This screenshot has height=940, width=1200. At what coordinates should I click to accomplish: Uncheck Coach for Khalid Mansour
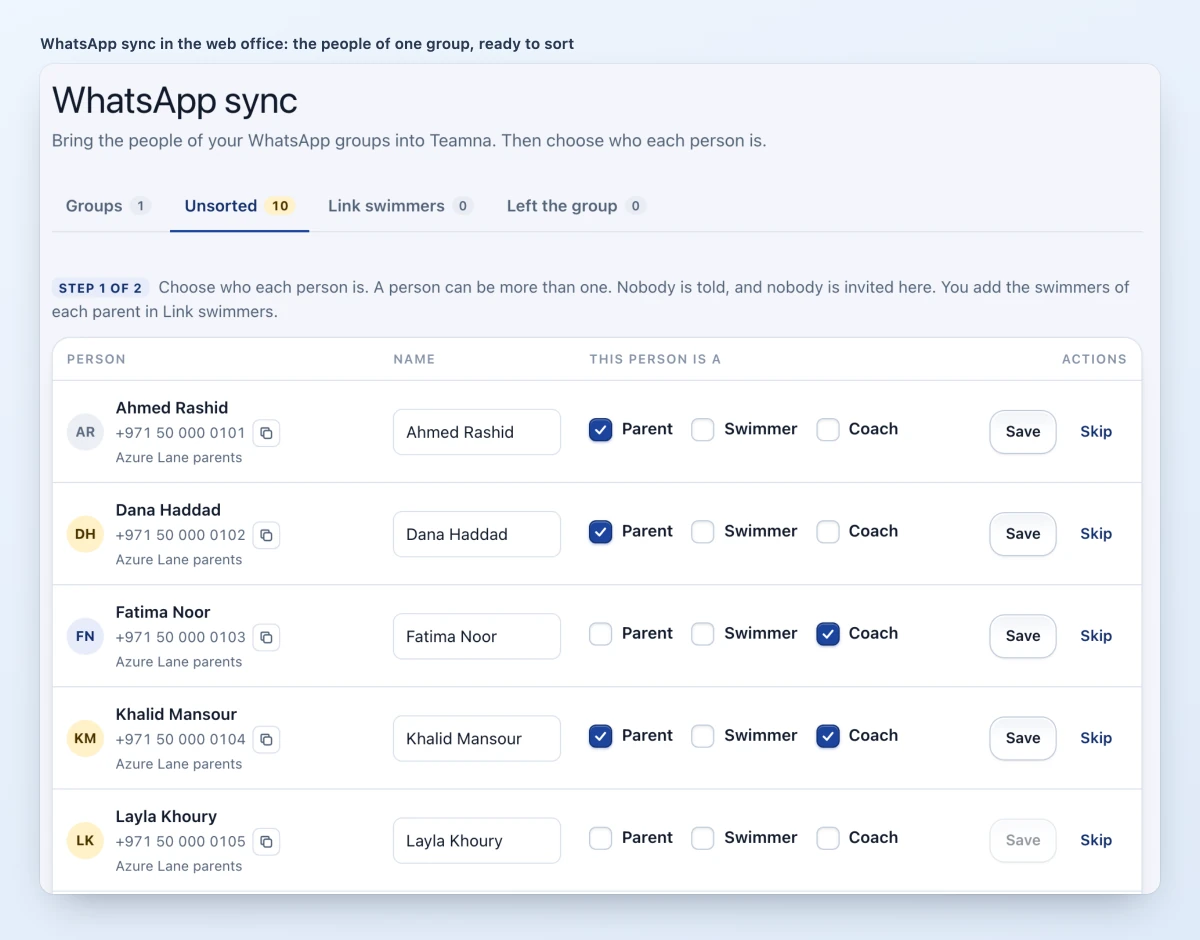(x=828, y=736)
